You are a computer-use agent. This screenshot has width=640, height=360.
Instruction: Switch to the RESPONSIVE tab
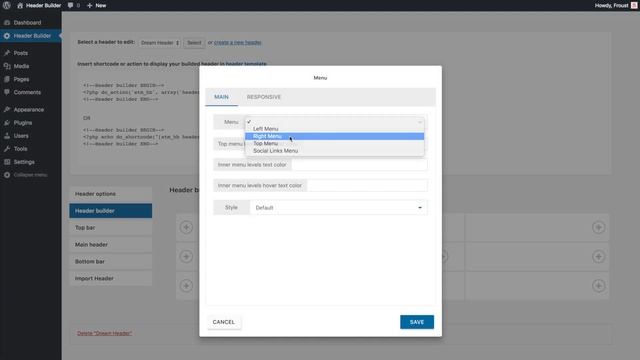264,97
